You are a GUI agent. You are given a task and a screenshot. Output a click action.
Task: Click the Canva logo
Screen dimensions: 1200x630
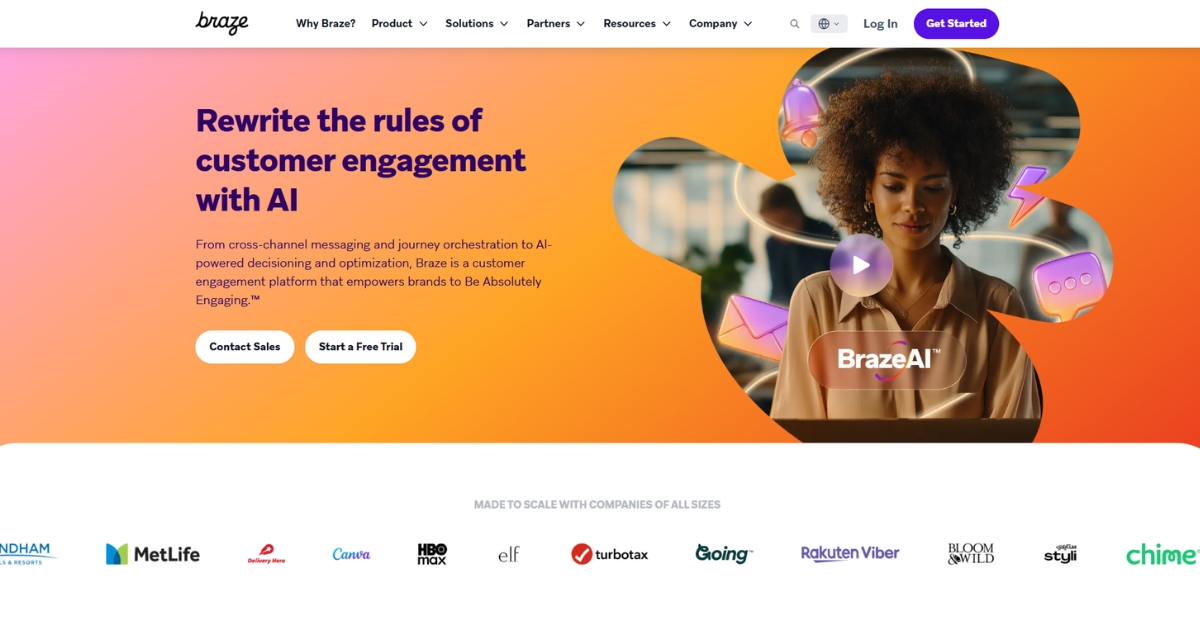[x=351, y=554]
